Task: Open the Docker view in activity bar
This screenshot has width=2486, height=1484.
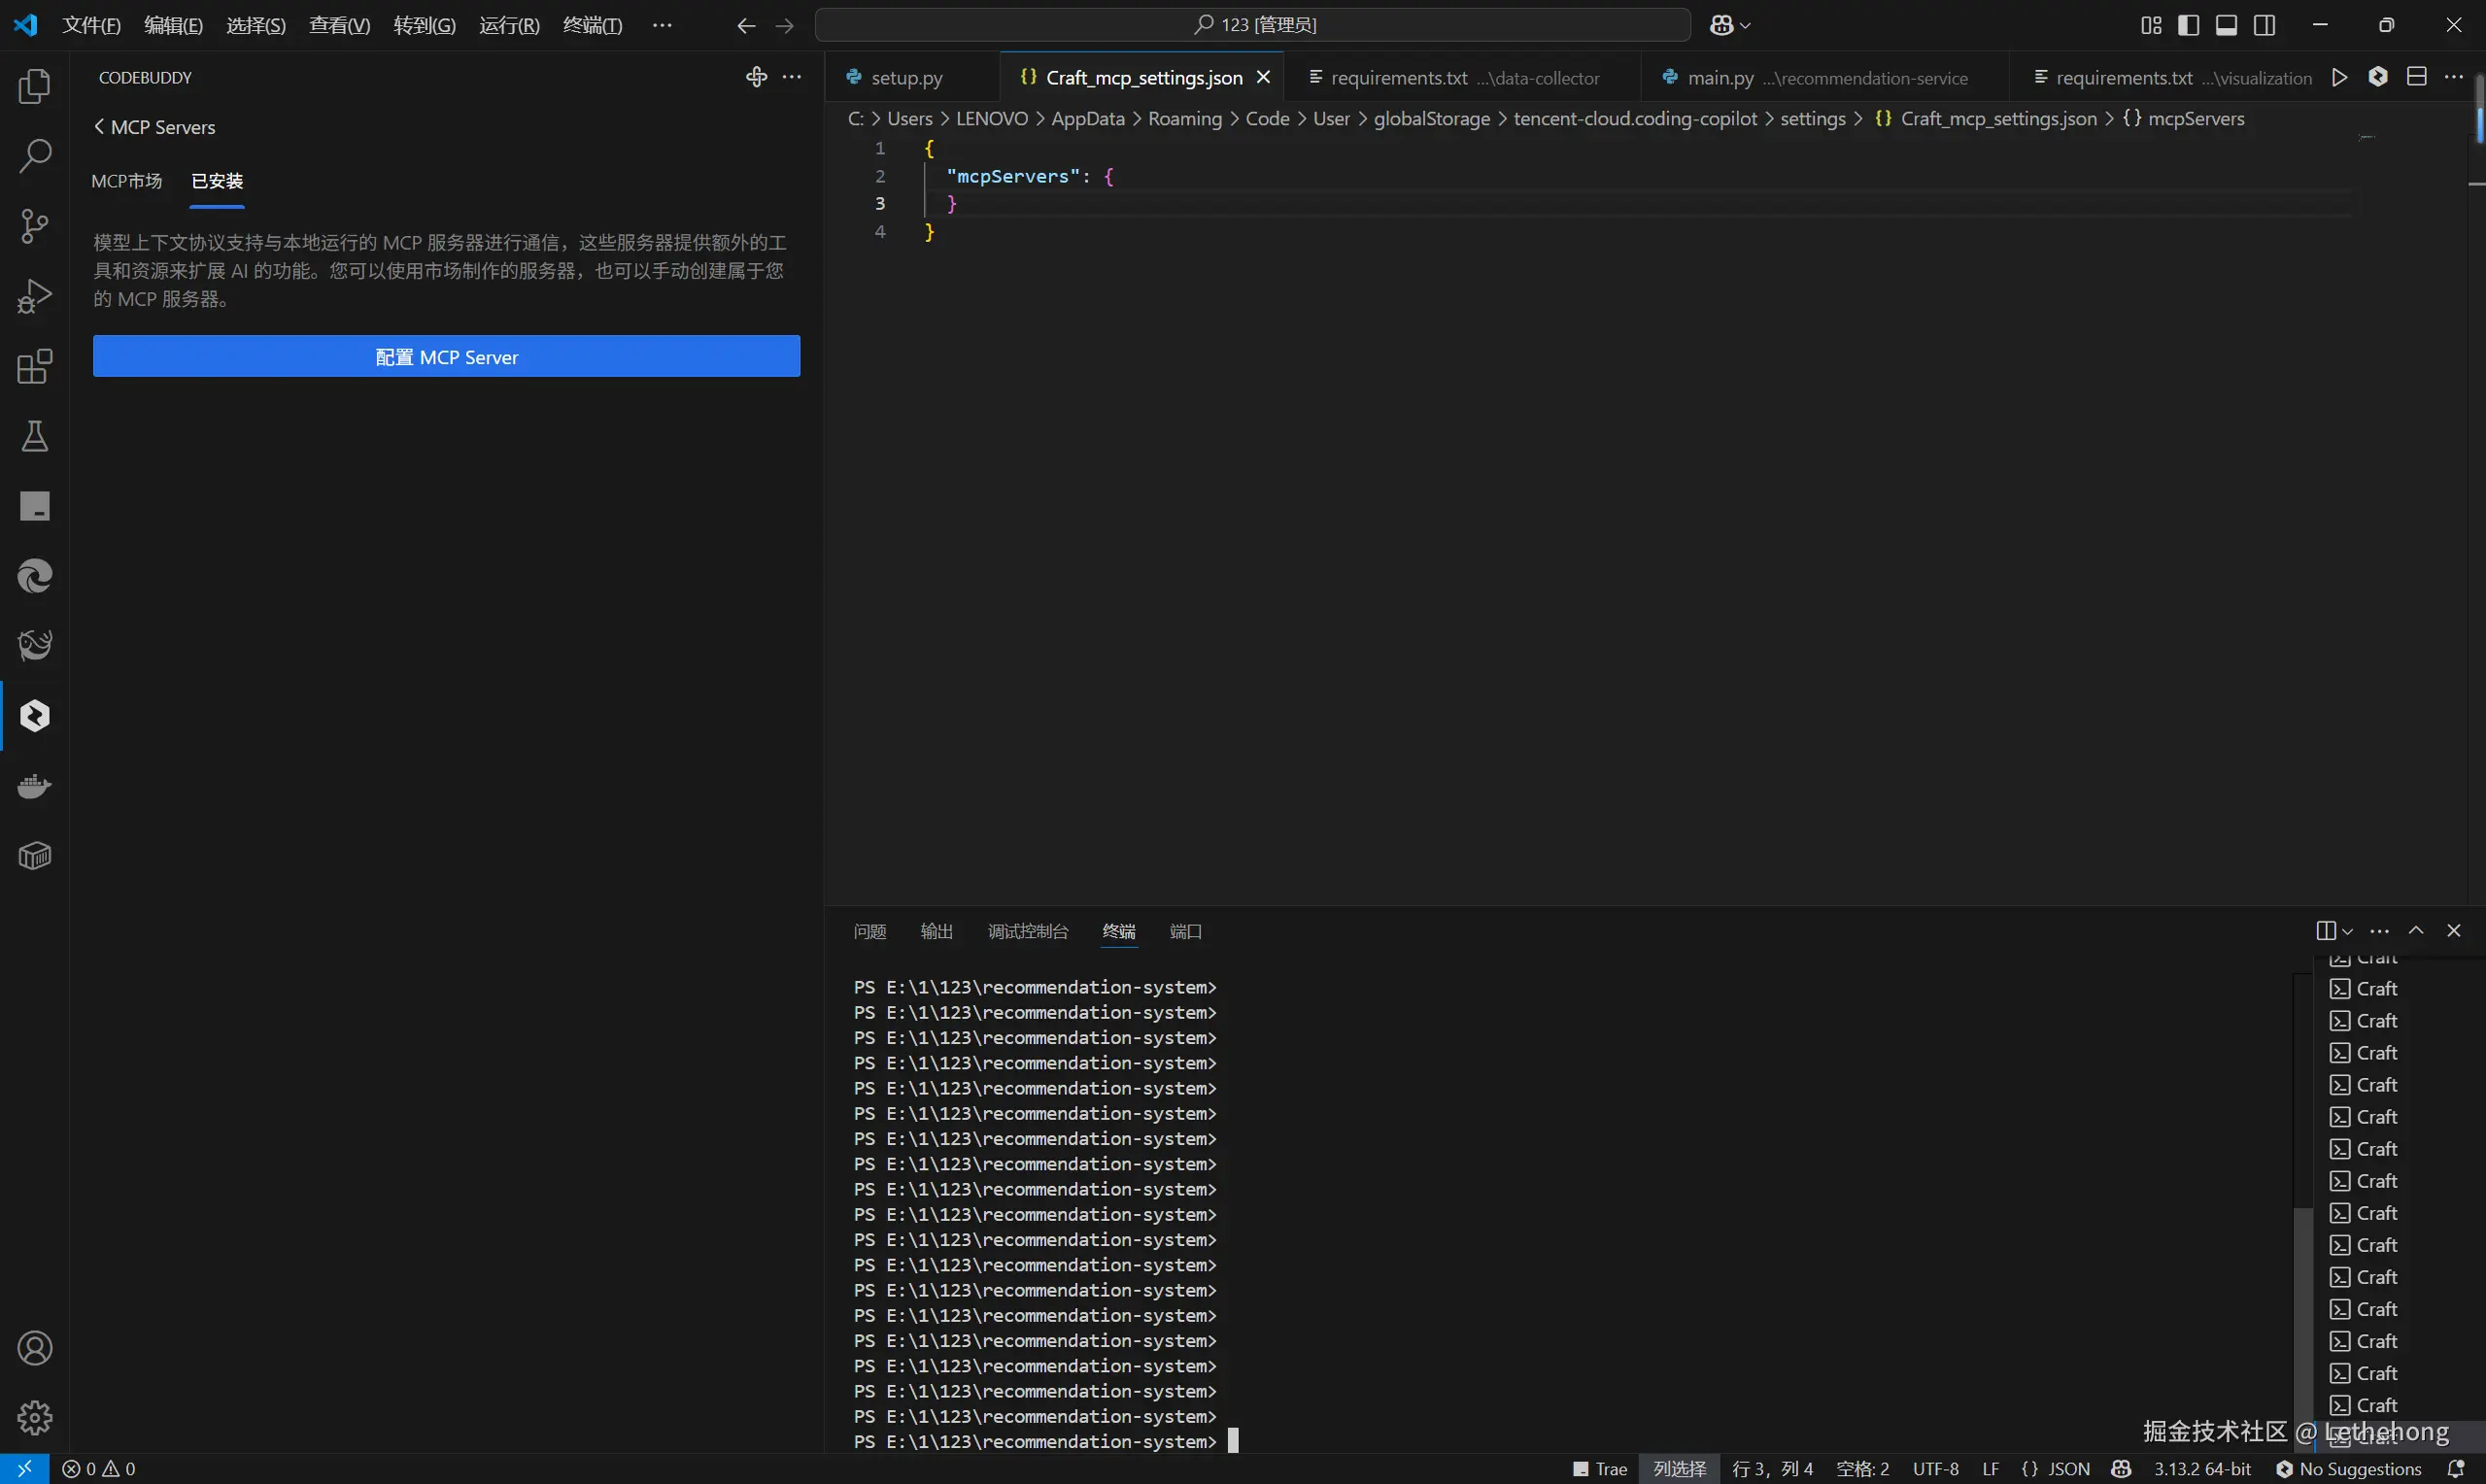Action: pyautogui.click(x=35, y=786)
